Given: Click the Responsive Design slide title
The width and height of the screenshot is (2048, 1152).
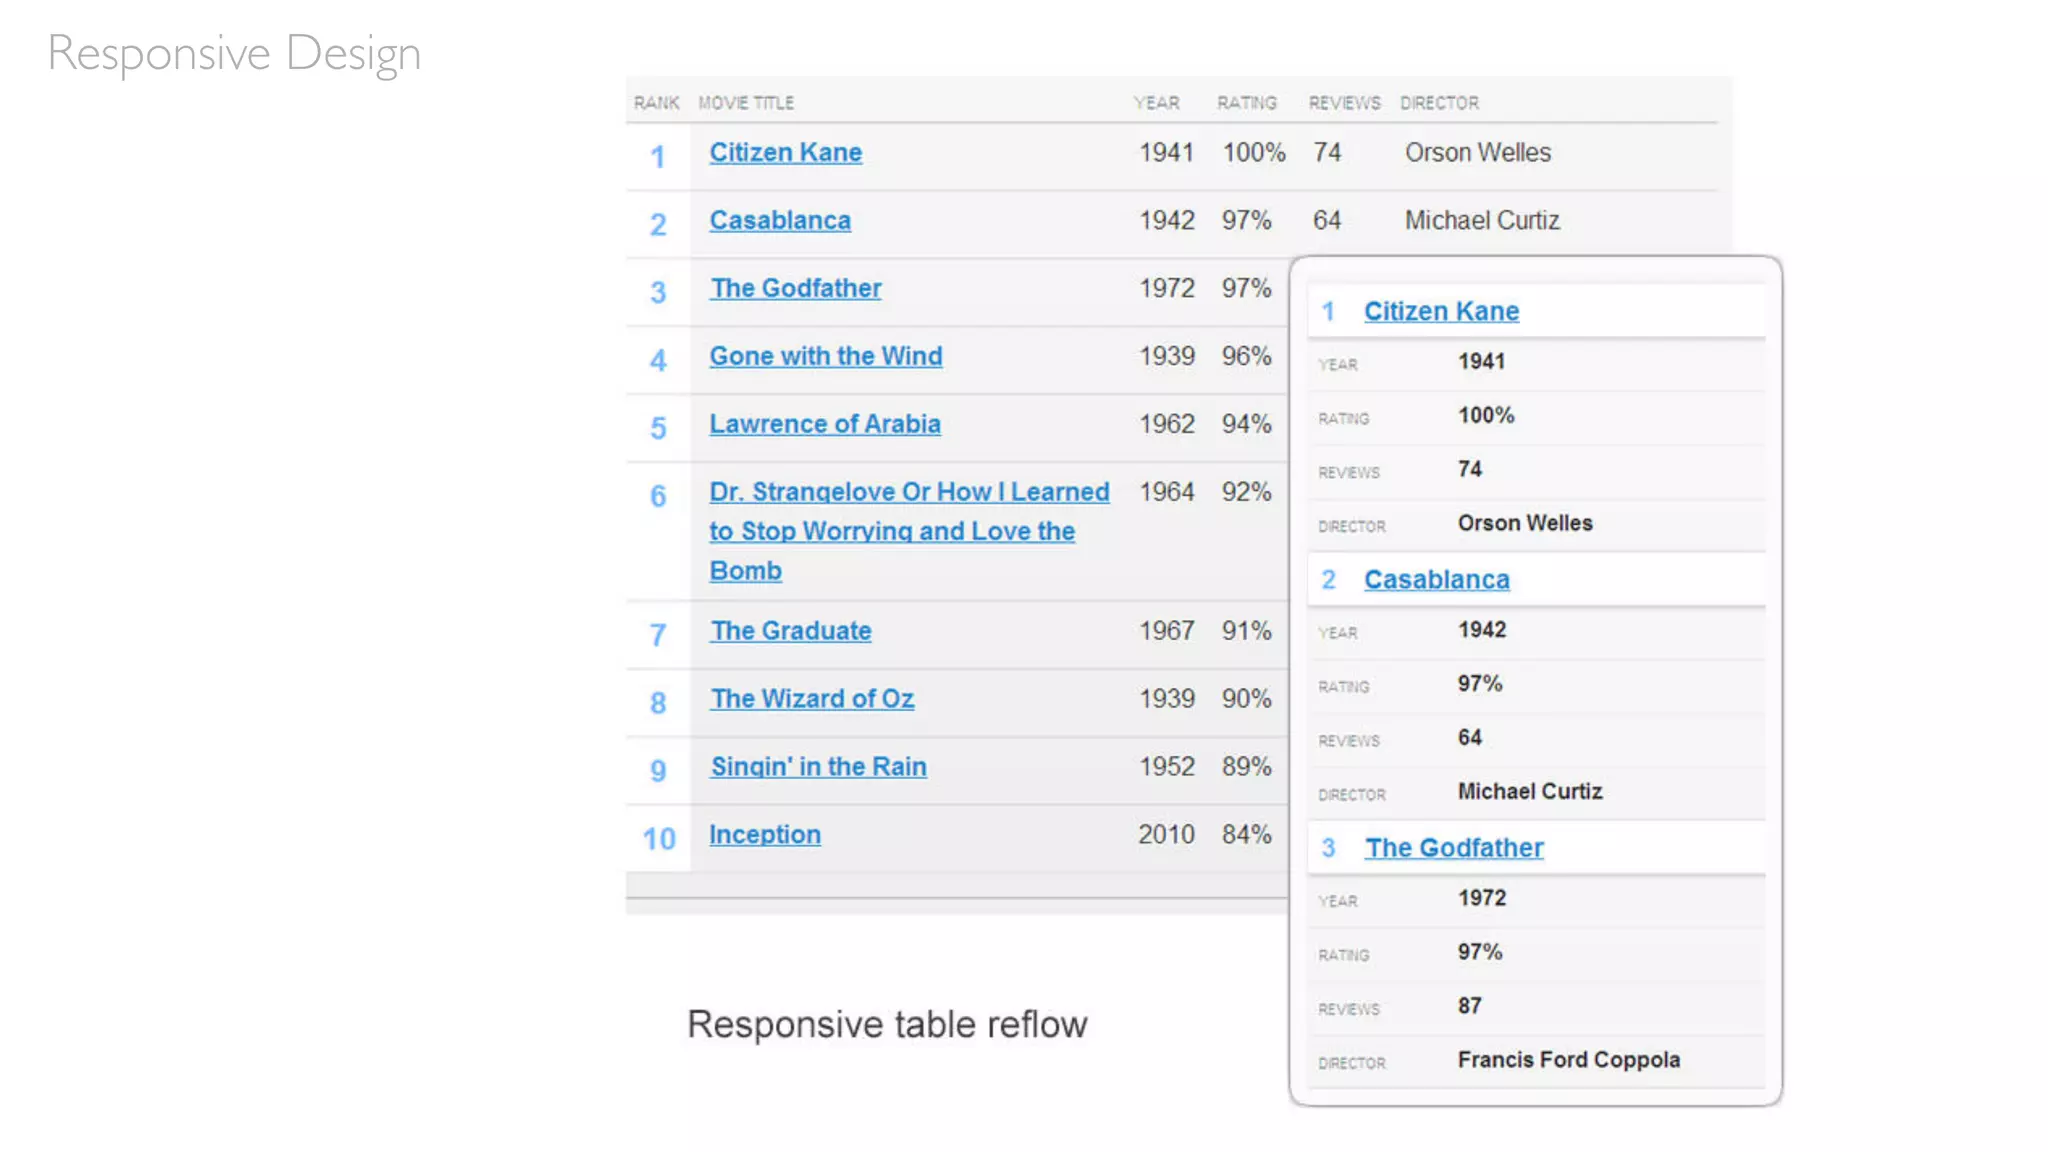Looking at the screenshot, I should (234, 54).
